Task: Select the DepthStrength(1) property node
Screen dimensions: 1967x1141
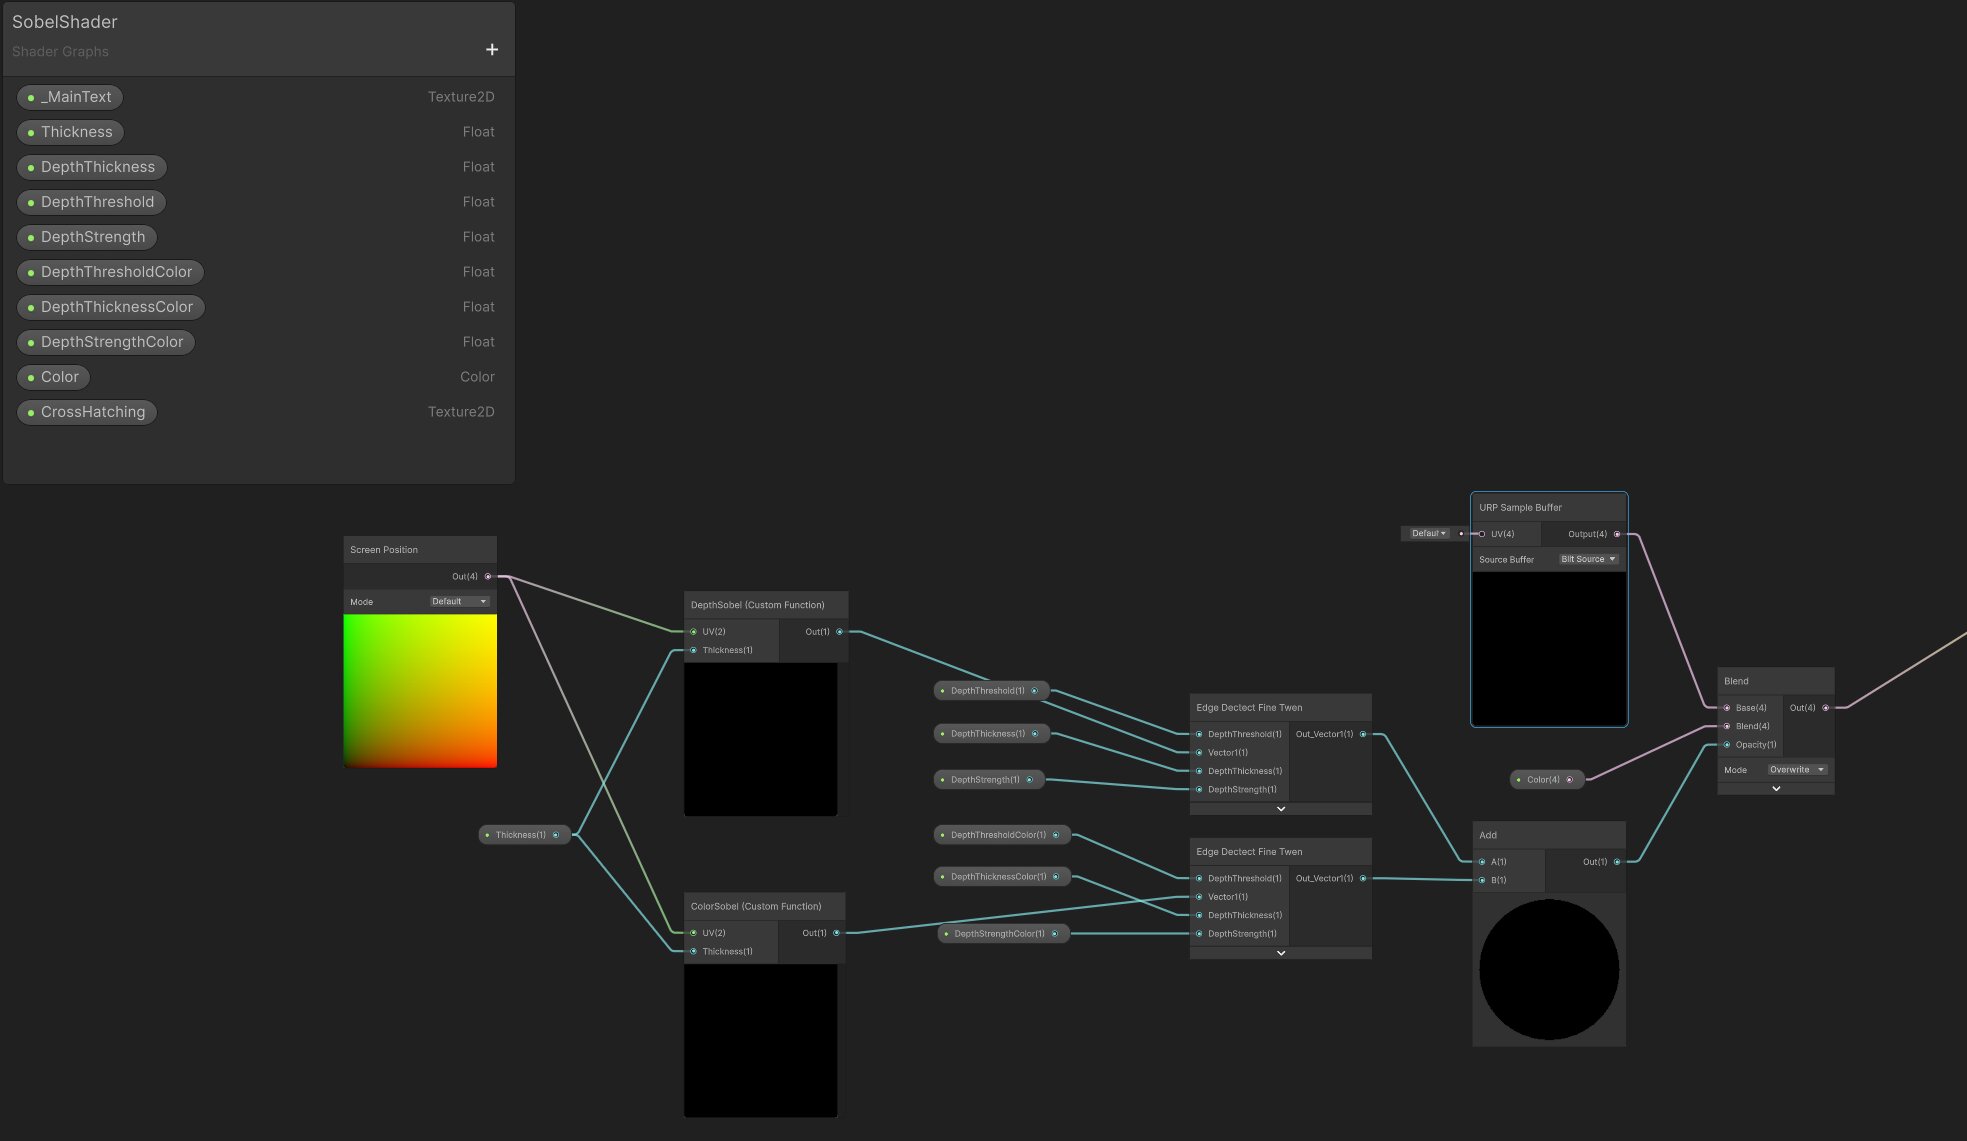Action: click(x=989, y=780)
